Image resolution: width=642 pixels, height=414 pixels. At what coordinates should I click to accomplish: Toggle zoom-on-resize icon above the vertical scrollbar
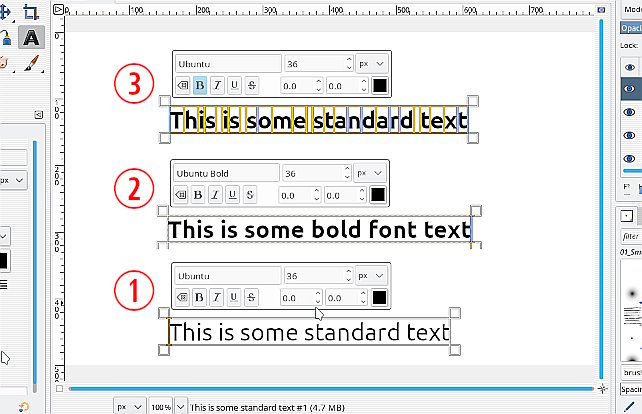pos(601,9)
